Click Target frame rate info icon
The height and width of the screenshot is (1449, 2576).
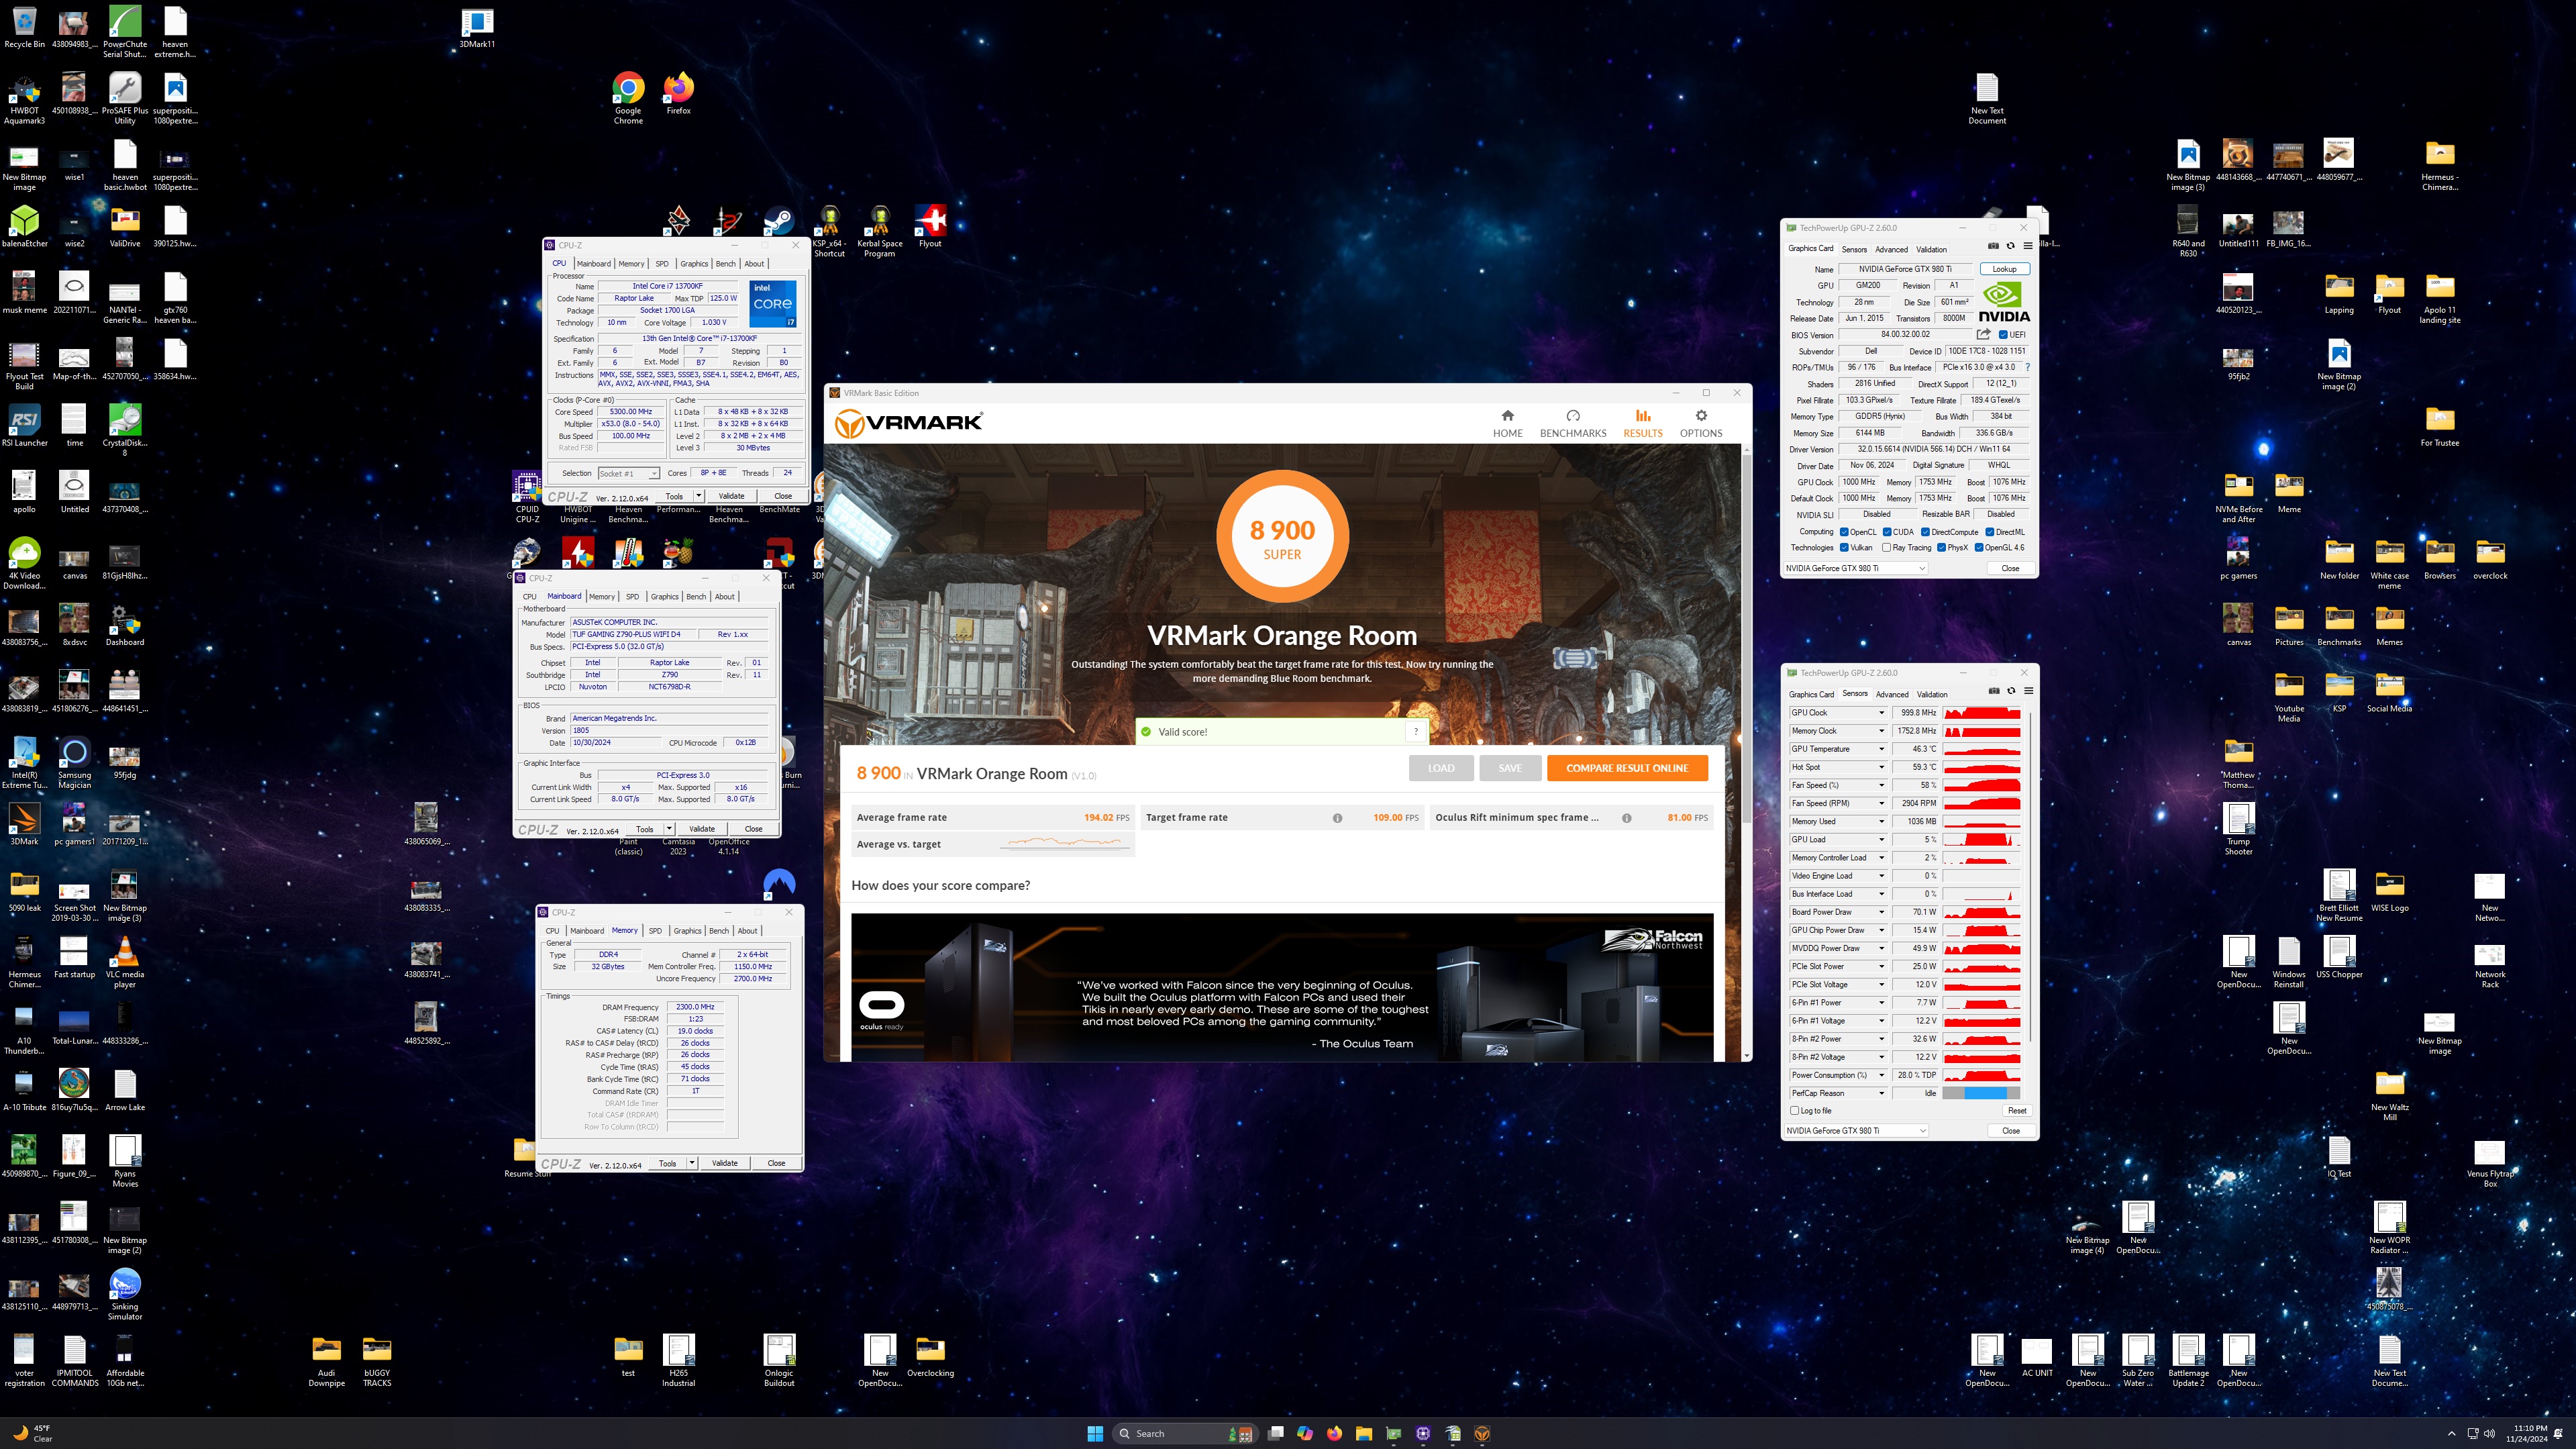tap(1337, 818)
